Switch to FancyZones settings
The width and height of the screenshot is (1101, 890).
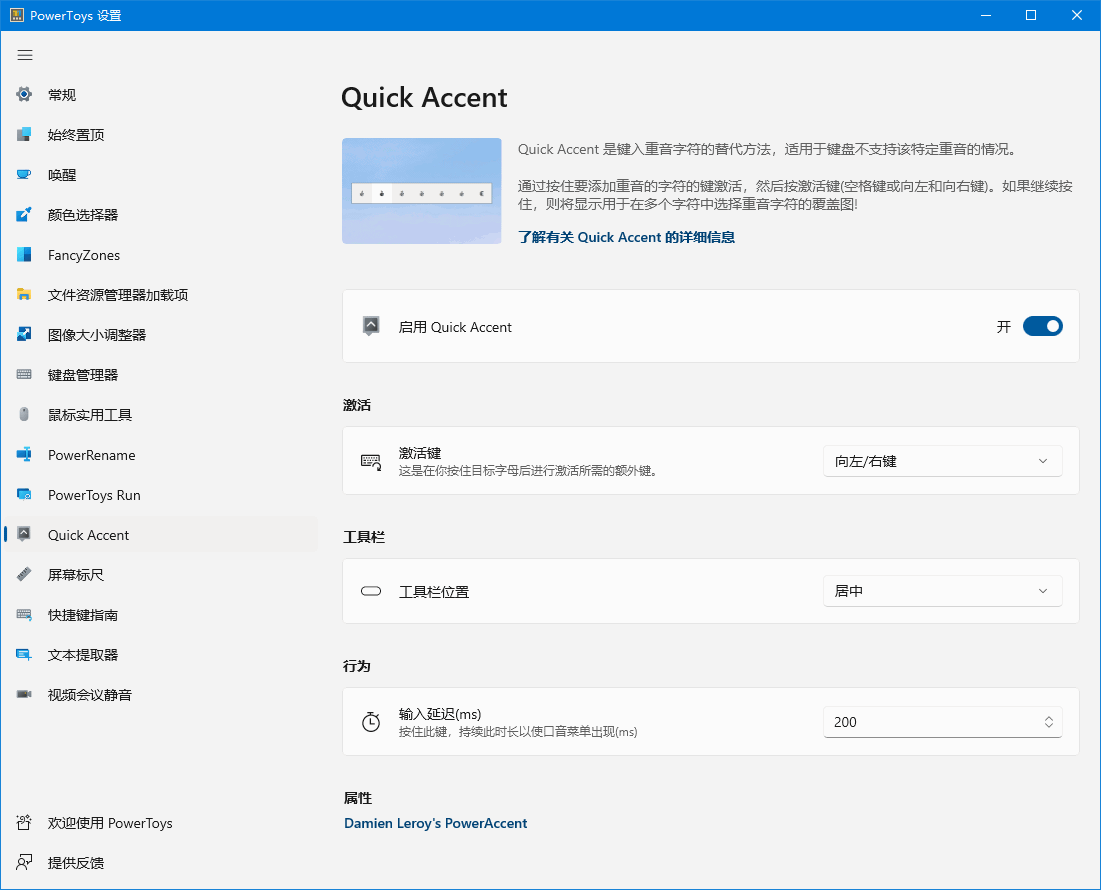[84, 255]
